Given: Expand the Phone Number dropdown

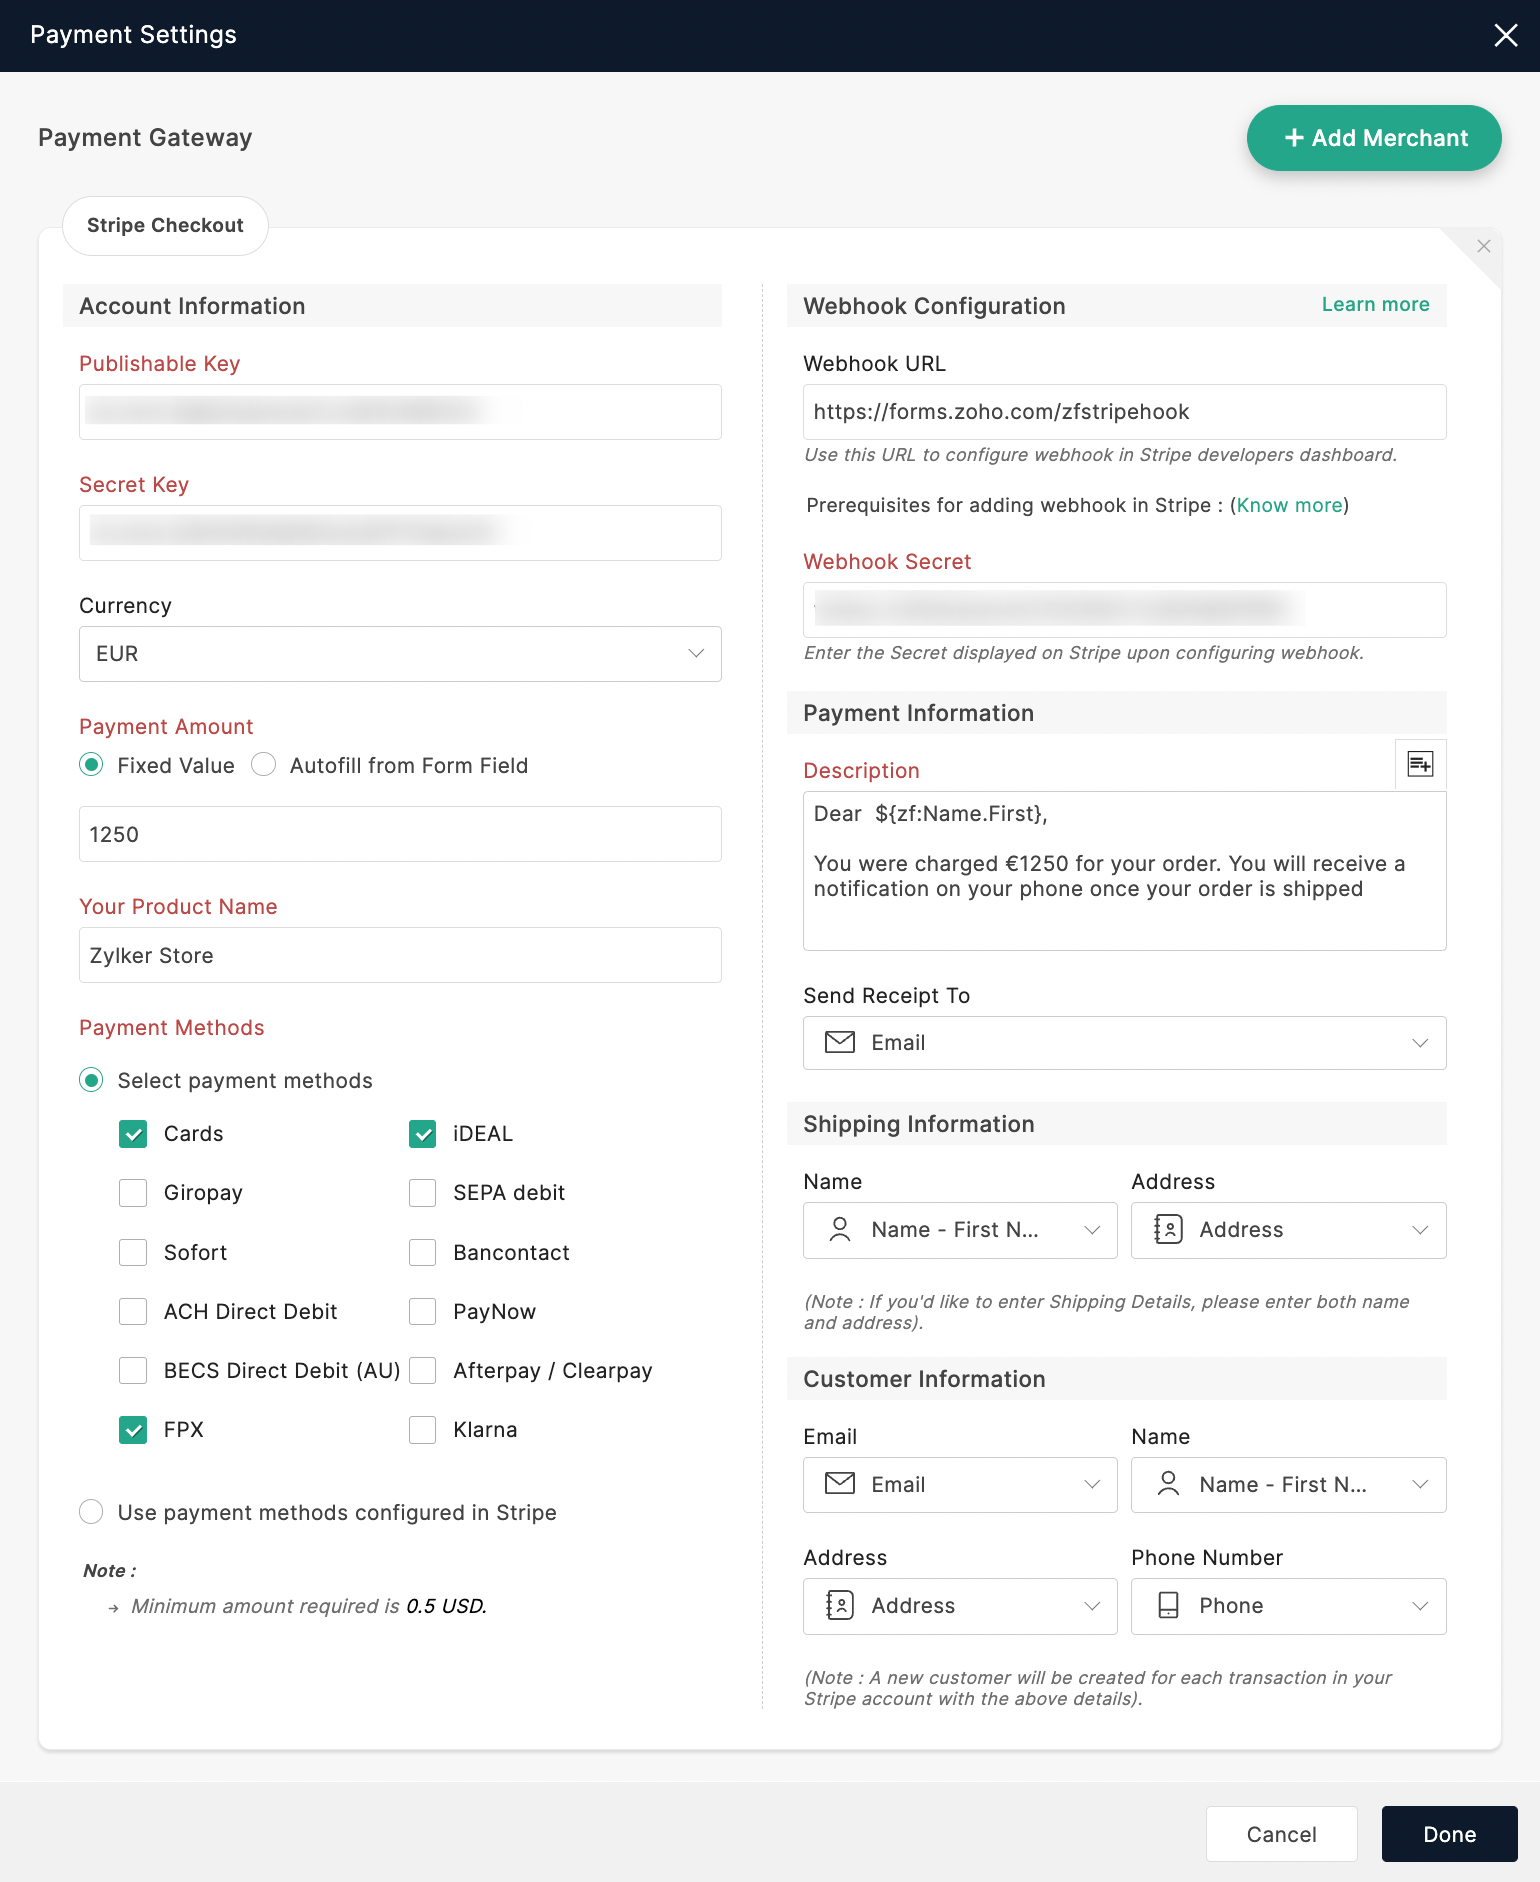Looking at the screenshot, I should coord(1289,1606).
